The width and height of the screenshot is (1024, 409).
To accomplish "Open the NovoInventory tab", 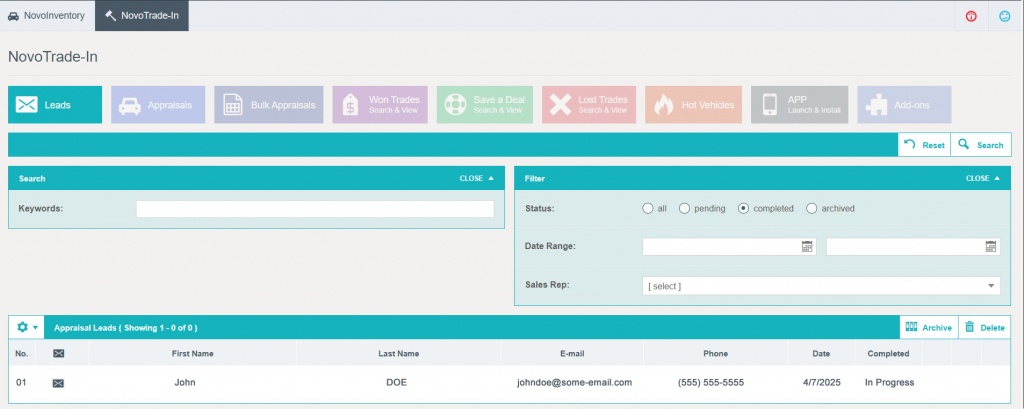I will [47, 16].
